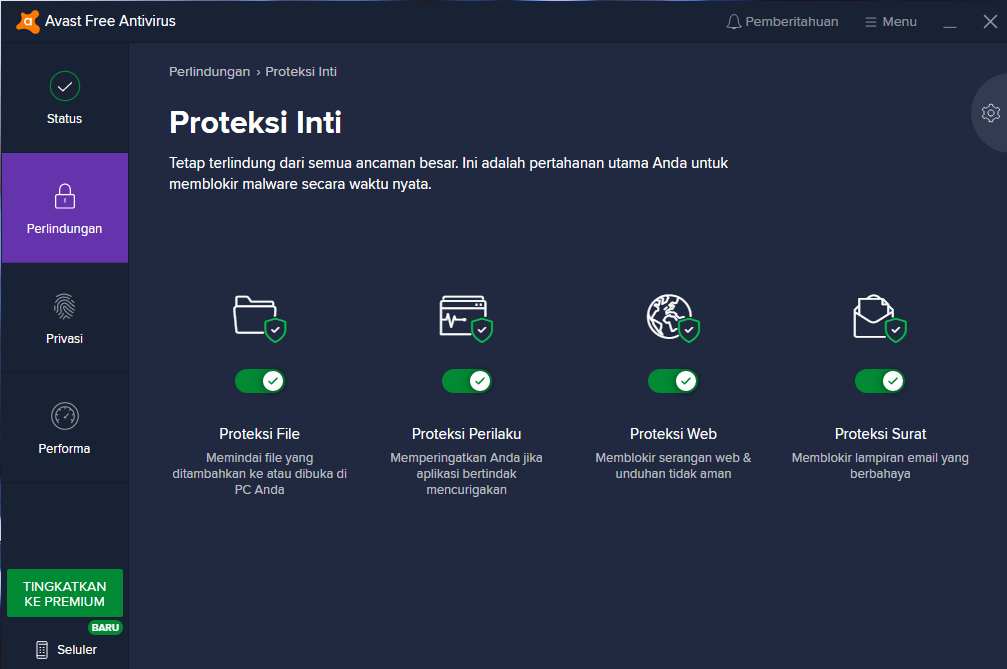
Task: Open Performa via its gauge icon
Action: coord(64,416)
